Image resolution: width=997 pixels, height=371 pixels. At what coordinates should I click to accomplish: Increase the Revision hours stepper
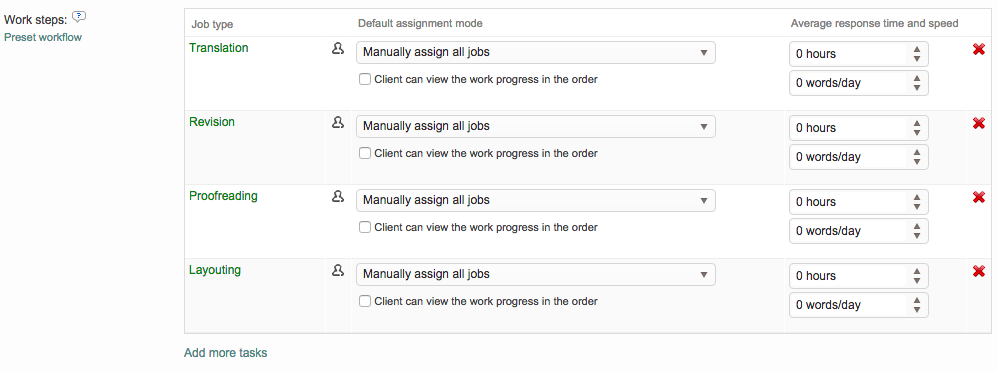[x=916, y=123]
